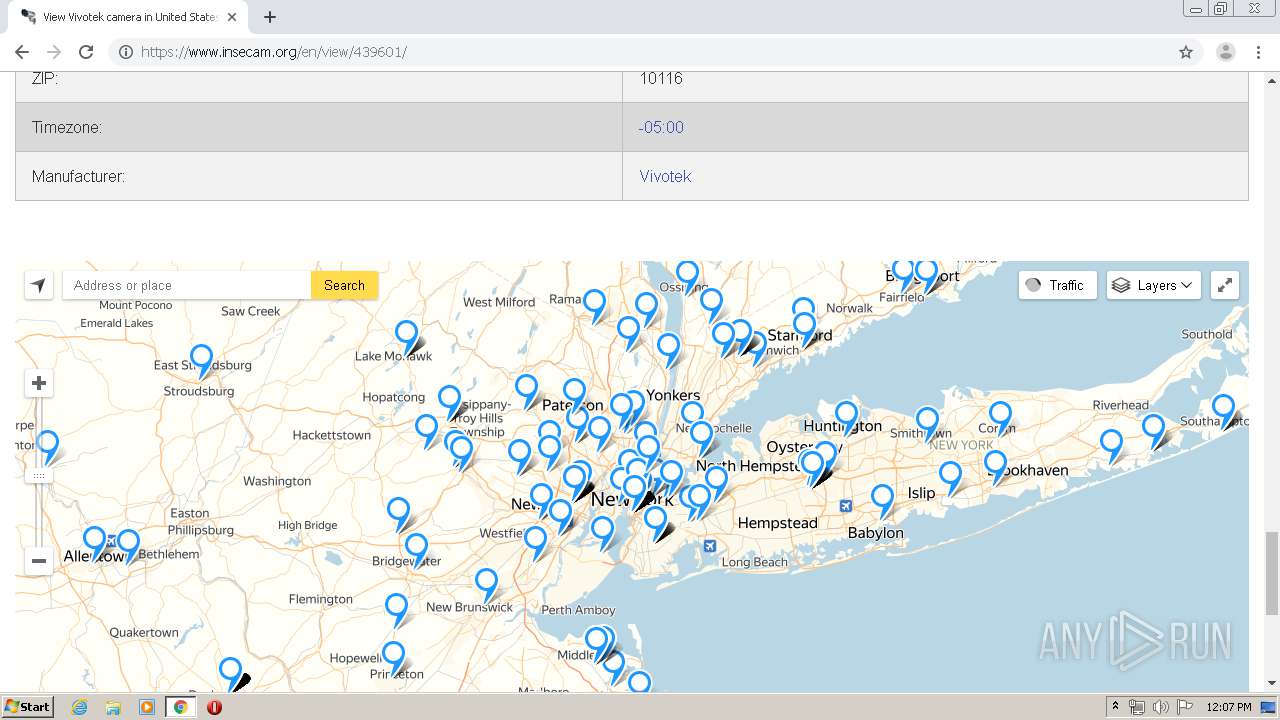Open a new browser tab
Image resolution: width=1280 pixels, height=720 pixels.
tap(270, 17)
